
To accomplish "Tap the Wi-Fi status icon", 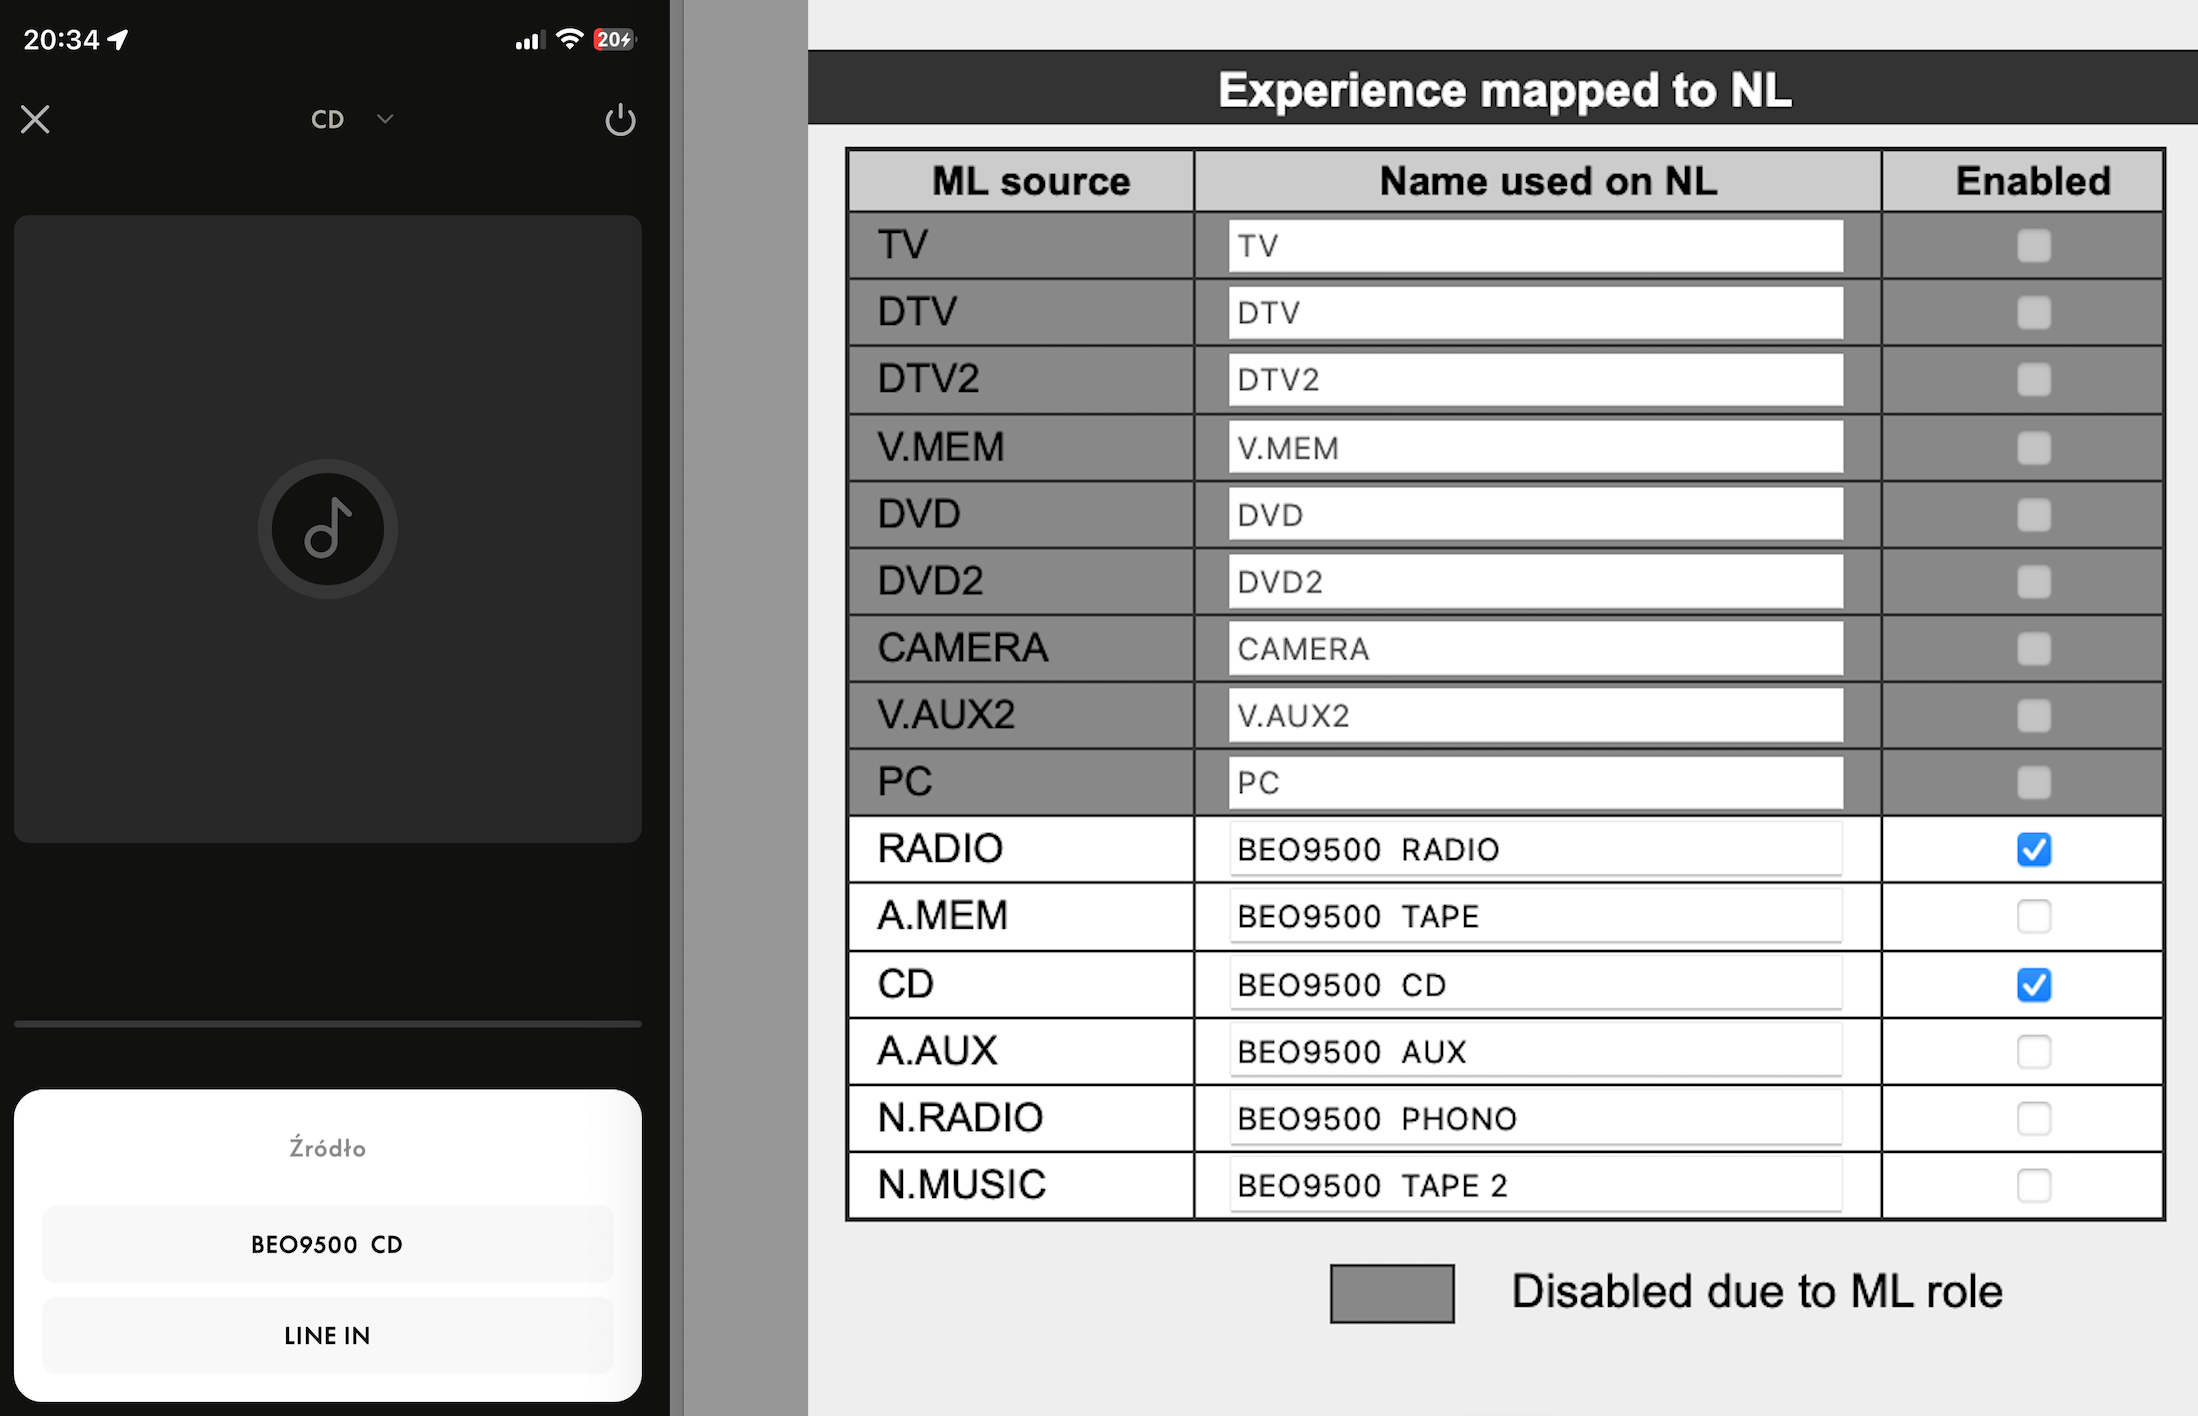I will 569,39.
